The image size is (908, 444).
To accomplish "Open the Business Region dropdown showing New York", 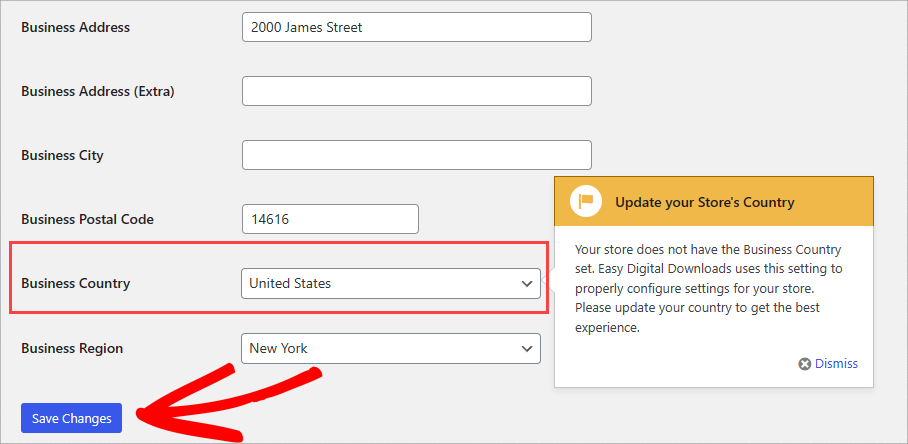I will (390, 348).
